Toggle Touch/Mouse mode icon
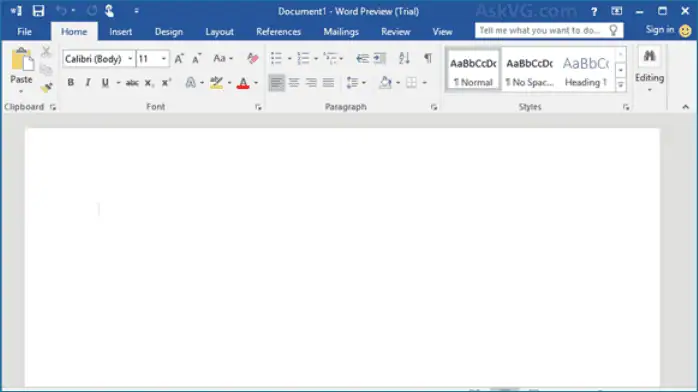The height and width of the screenshot is (392, 698). [110, 11]
